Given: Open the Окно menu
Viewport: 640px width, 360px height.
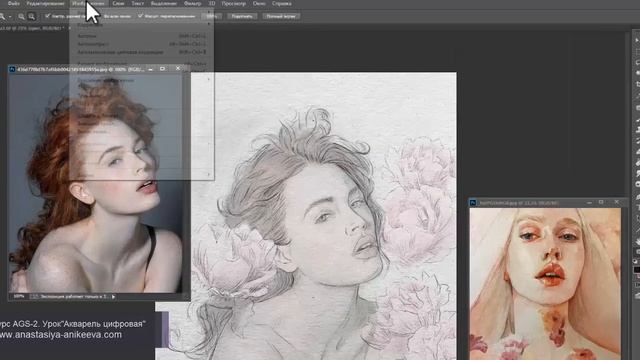Looking at the screenshot, I should click(x=259, y=3).
